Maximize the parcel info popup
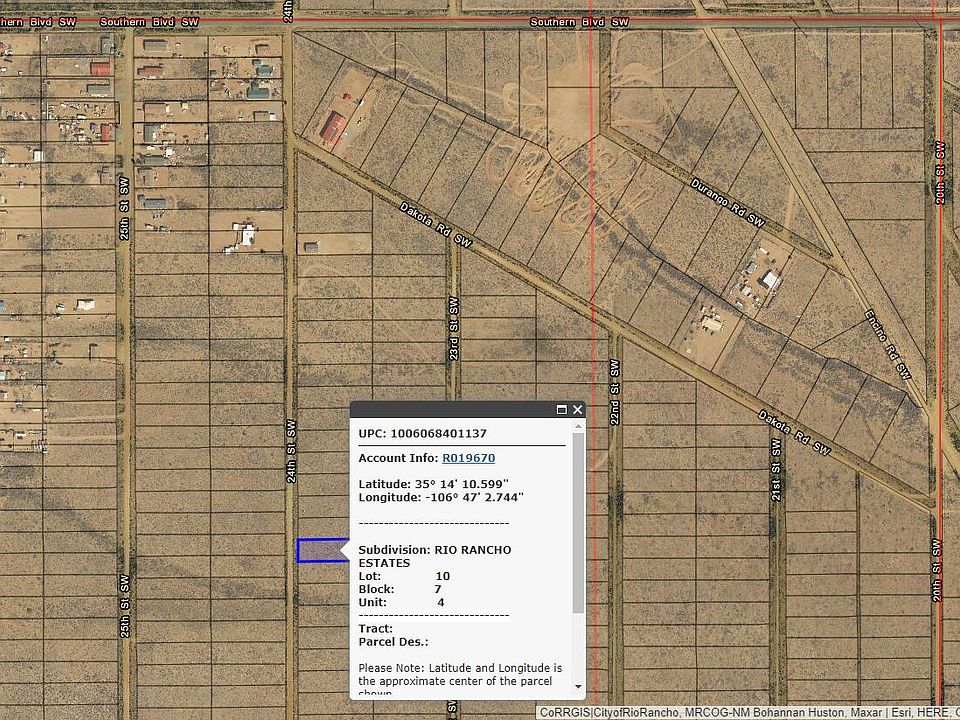 tap(562, 410)
